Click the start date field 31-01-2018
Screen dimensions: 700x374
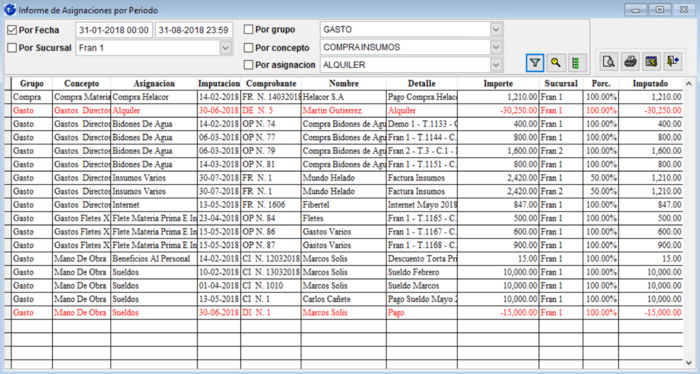114,30
